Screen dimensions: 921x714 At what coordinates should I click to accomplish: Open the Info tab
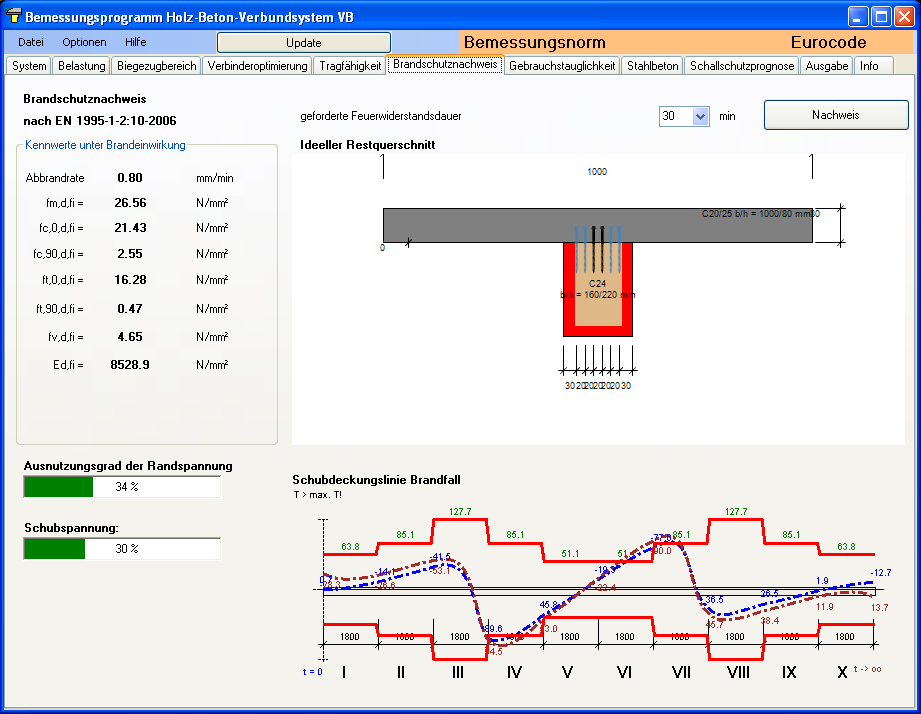click(x=869, y=66)
